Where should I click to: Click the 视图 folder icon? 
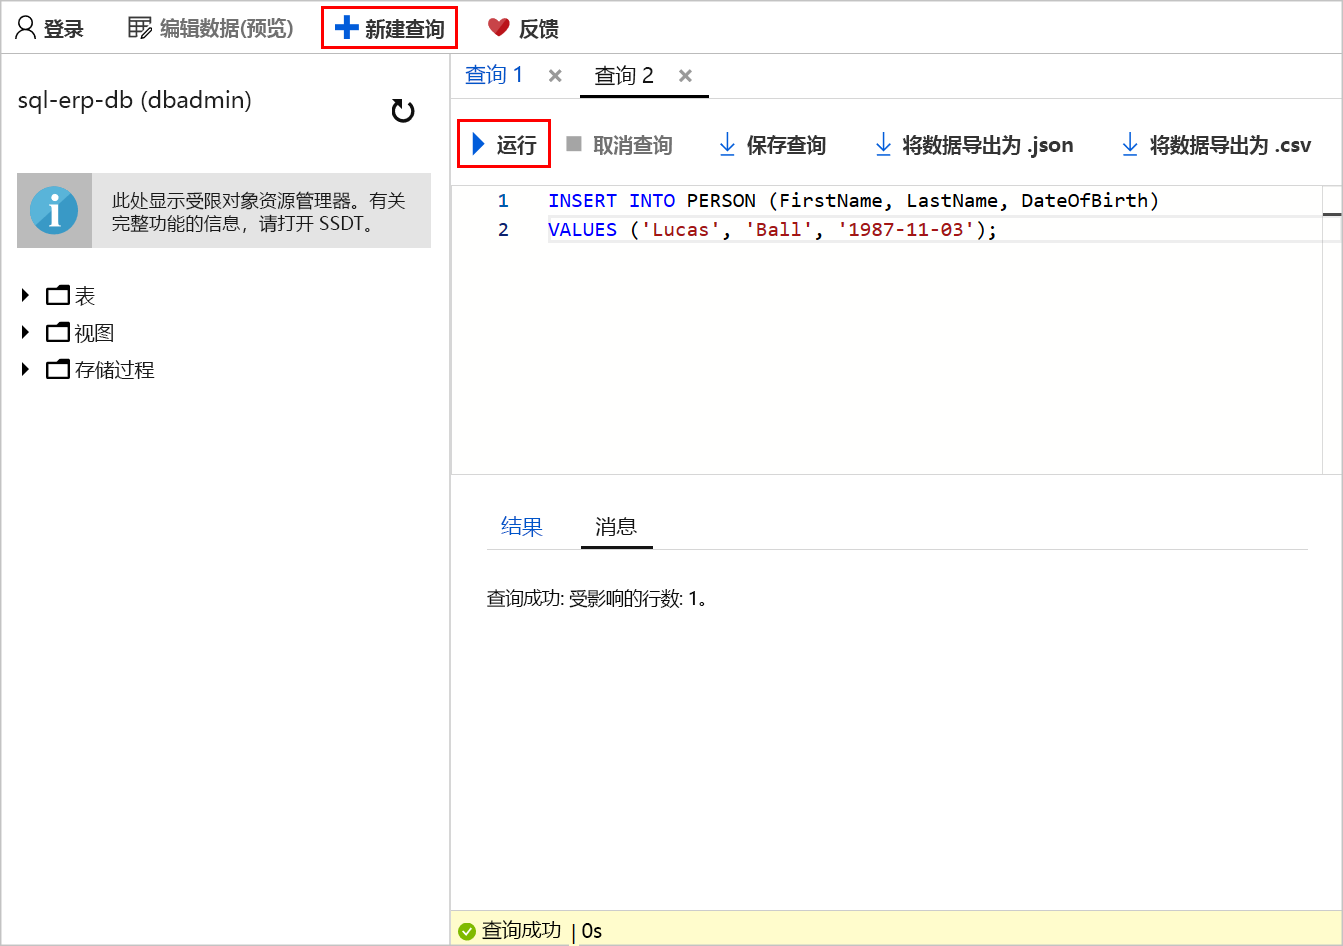pos(59,333)
